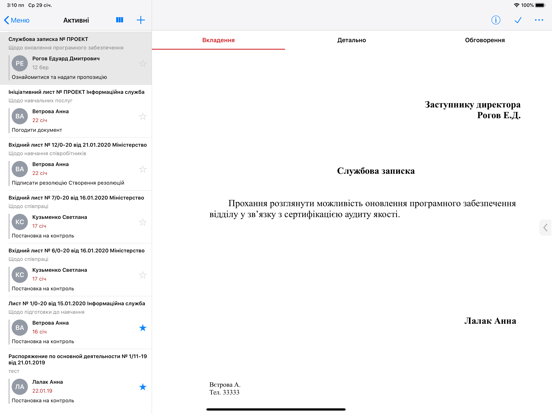Open Вхідний лист № 6/0-20 від 16.01.2020
552x414 pixels.
76,269
